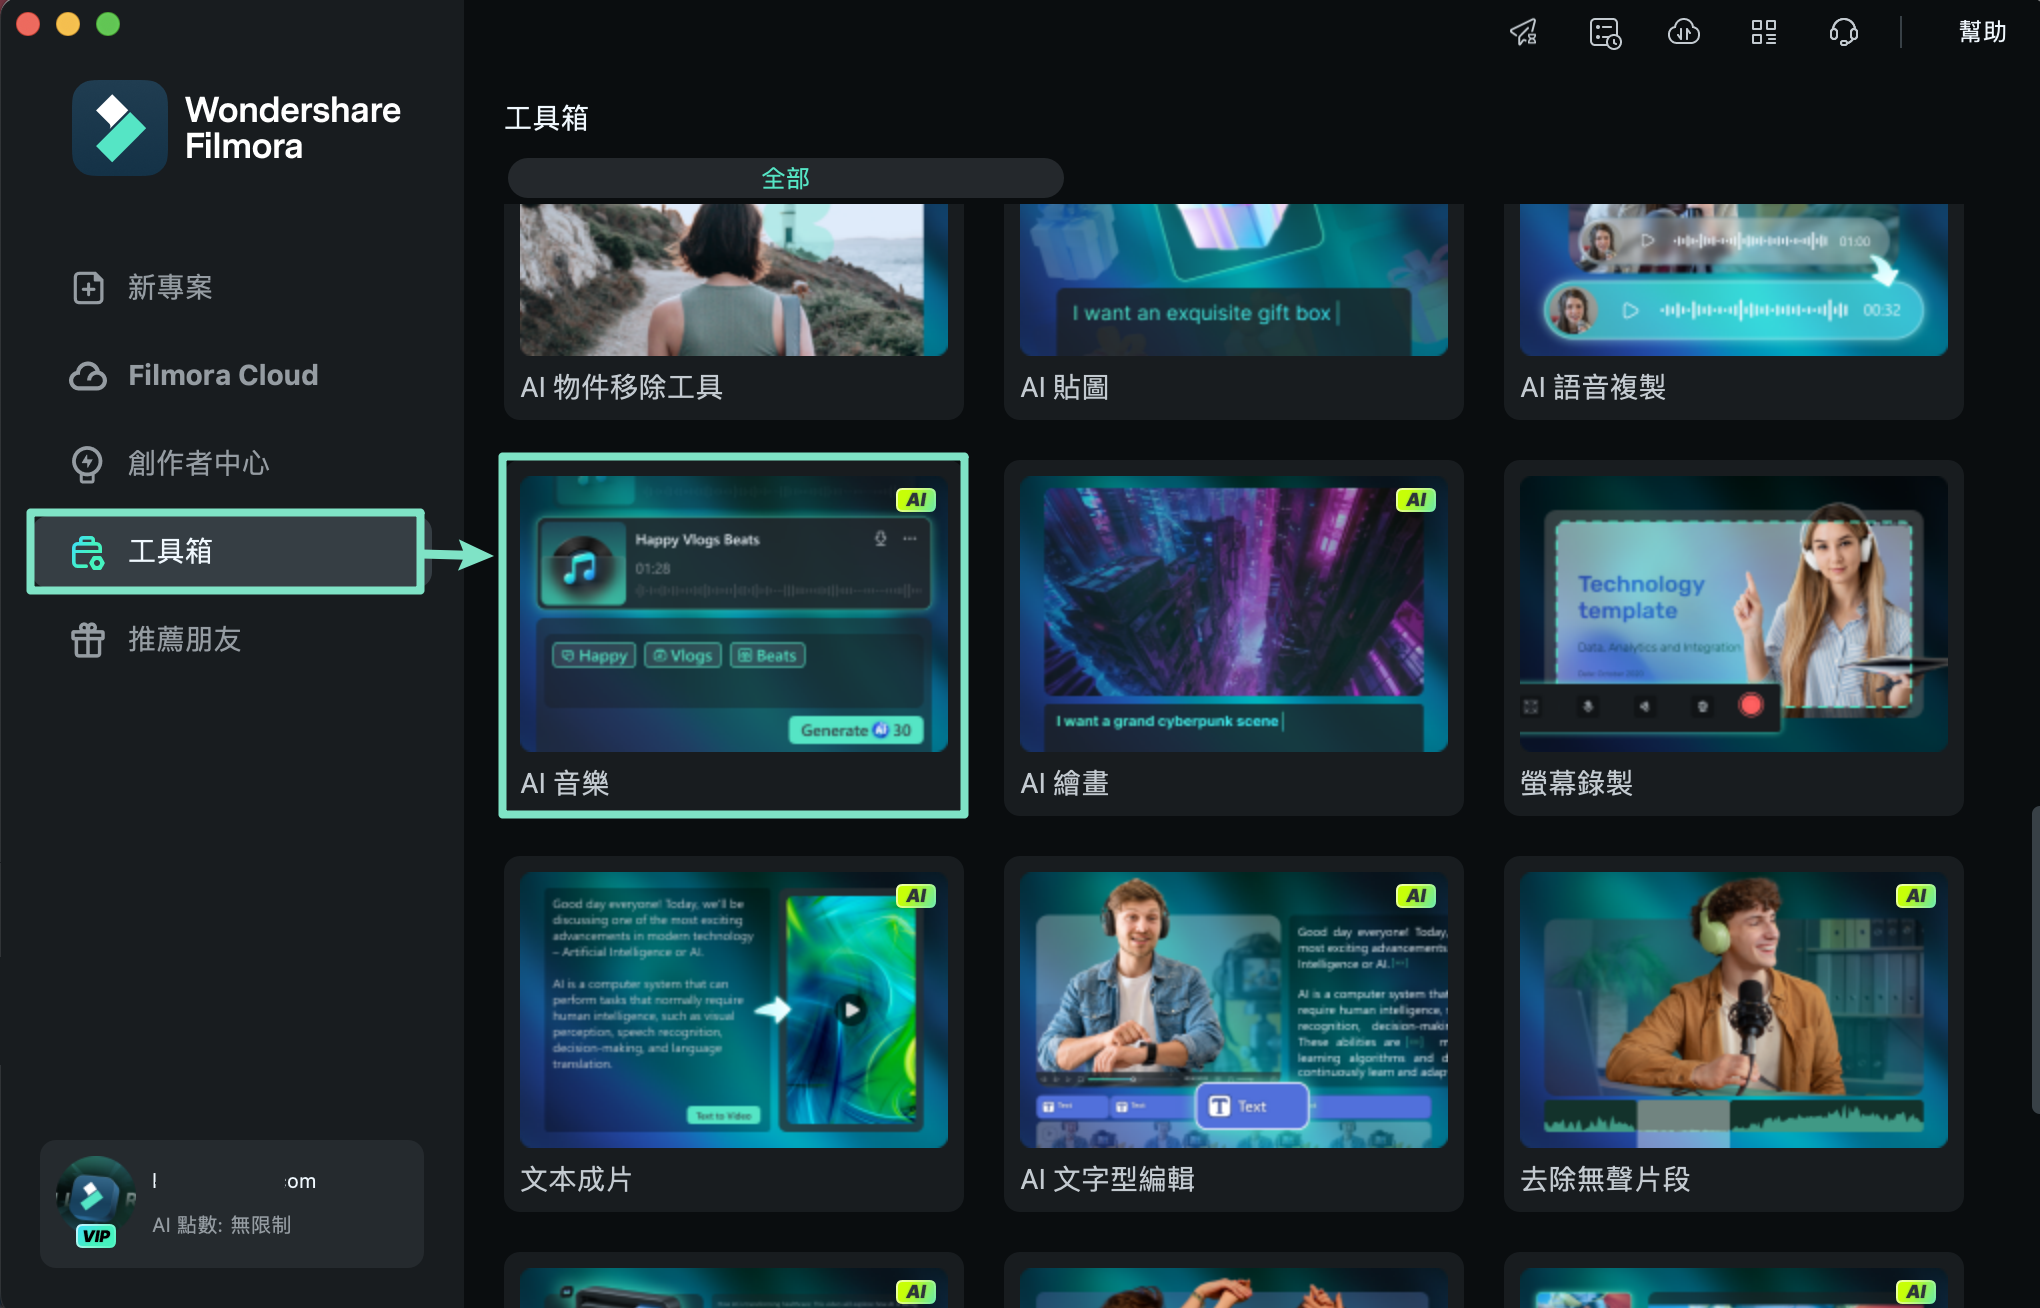Open the AI 貼圖 tool card

coord(1233,311)
